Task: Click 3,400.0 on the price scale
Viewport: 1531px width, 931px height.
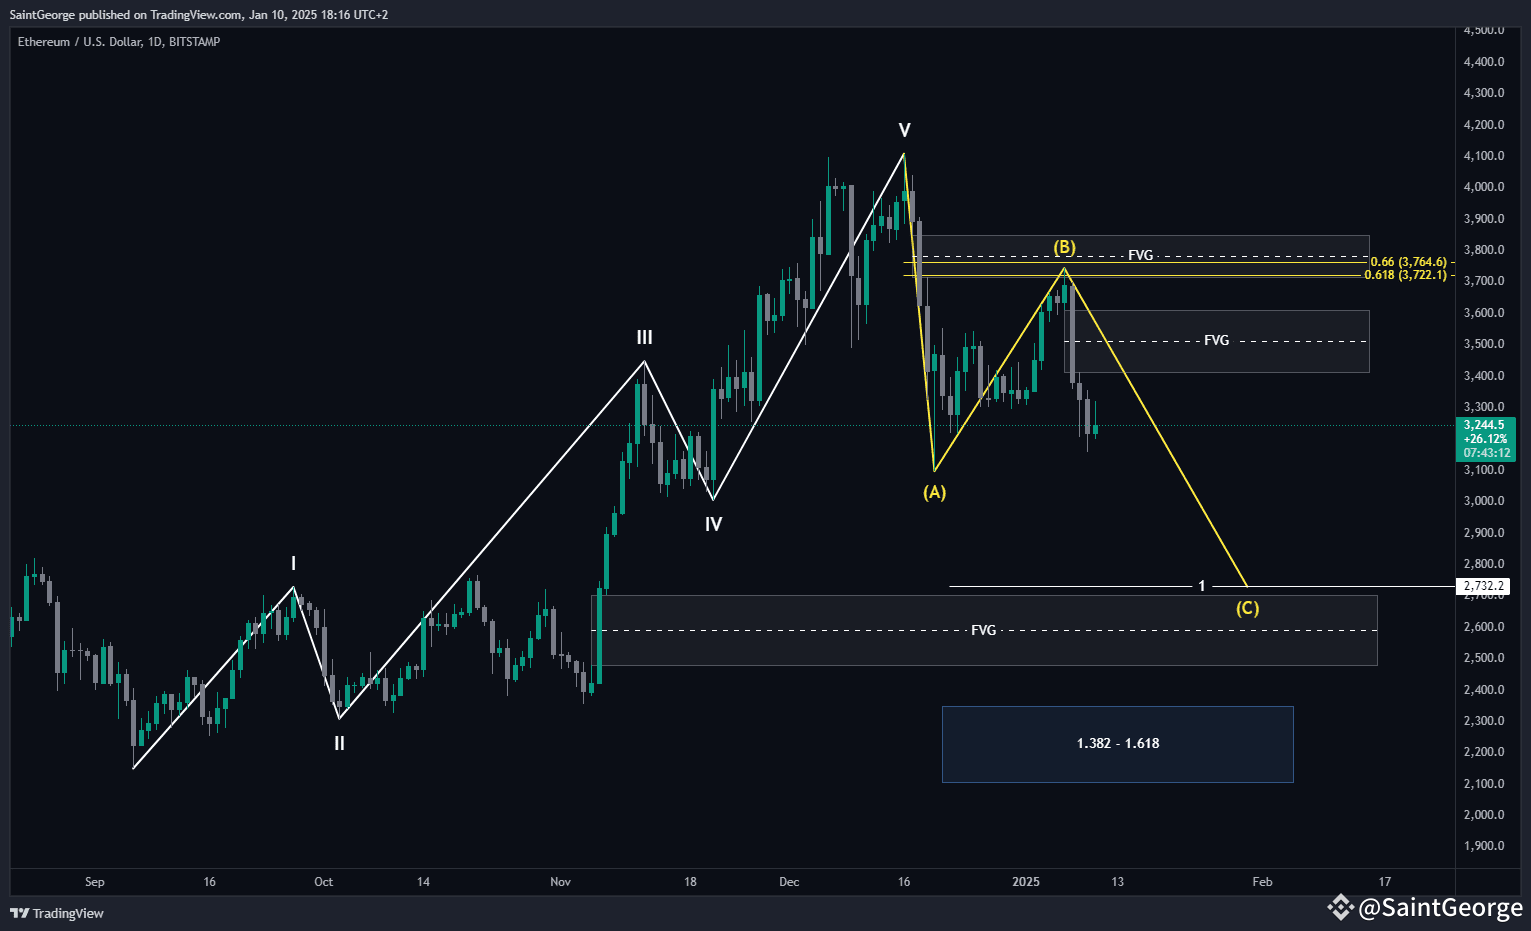Action: (x=1484, y=376)
